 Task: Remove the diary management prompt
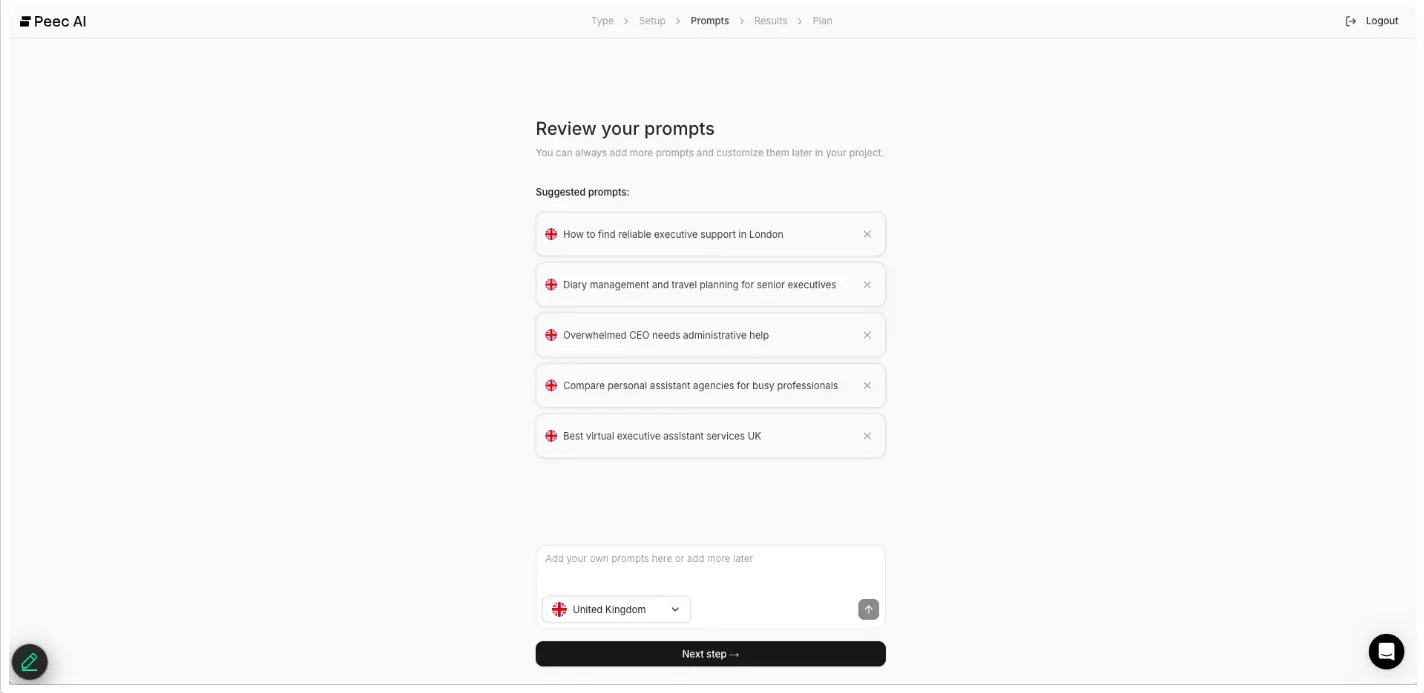[867, 285]
